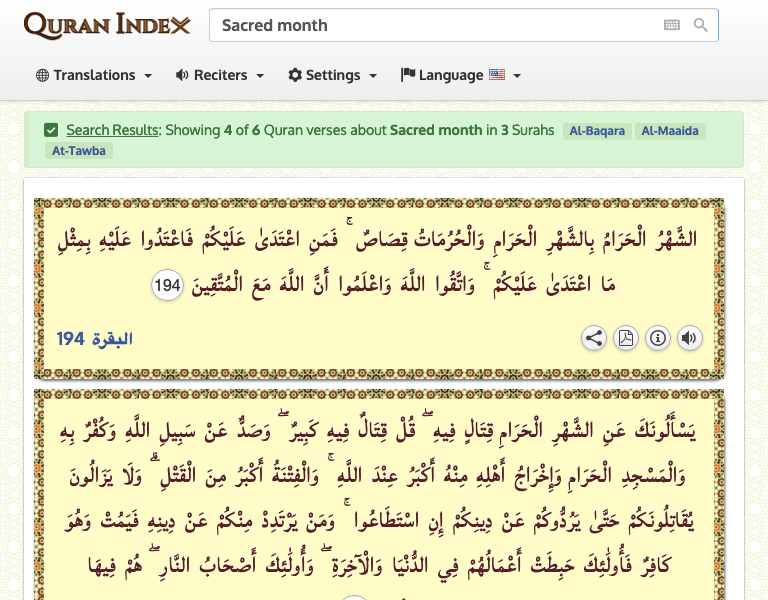Show info for verse 194
The height and width of the screenshot is (600, 768).
point(657,338)
